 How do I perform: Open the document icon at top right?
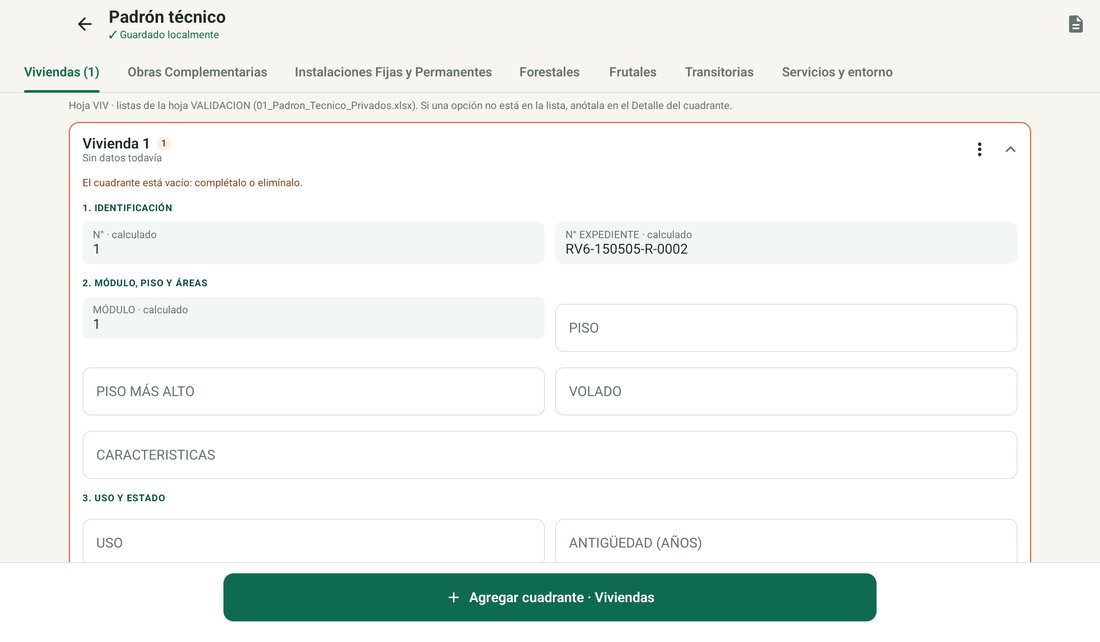1075,24
